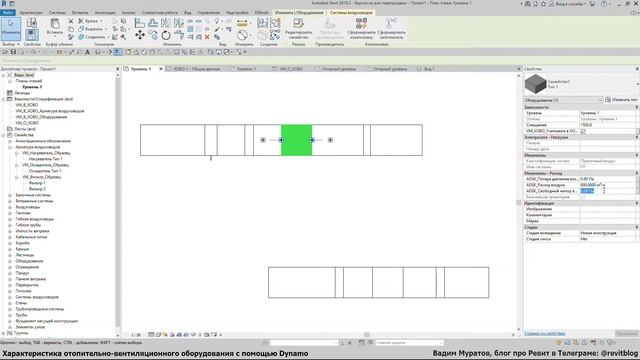Toggle VM_ХОВО_Учитывать checkbox in Properties
The height and width of the screenshot is (360, 640).
click(x=583, y=131)
